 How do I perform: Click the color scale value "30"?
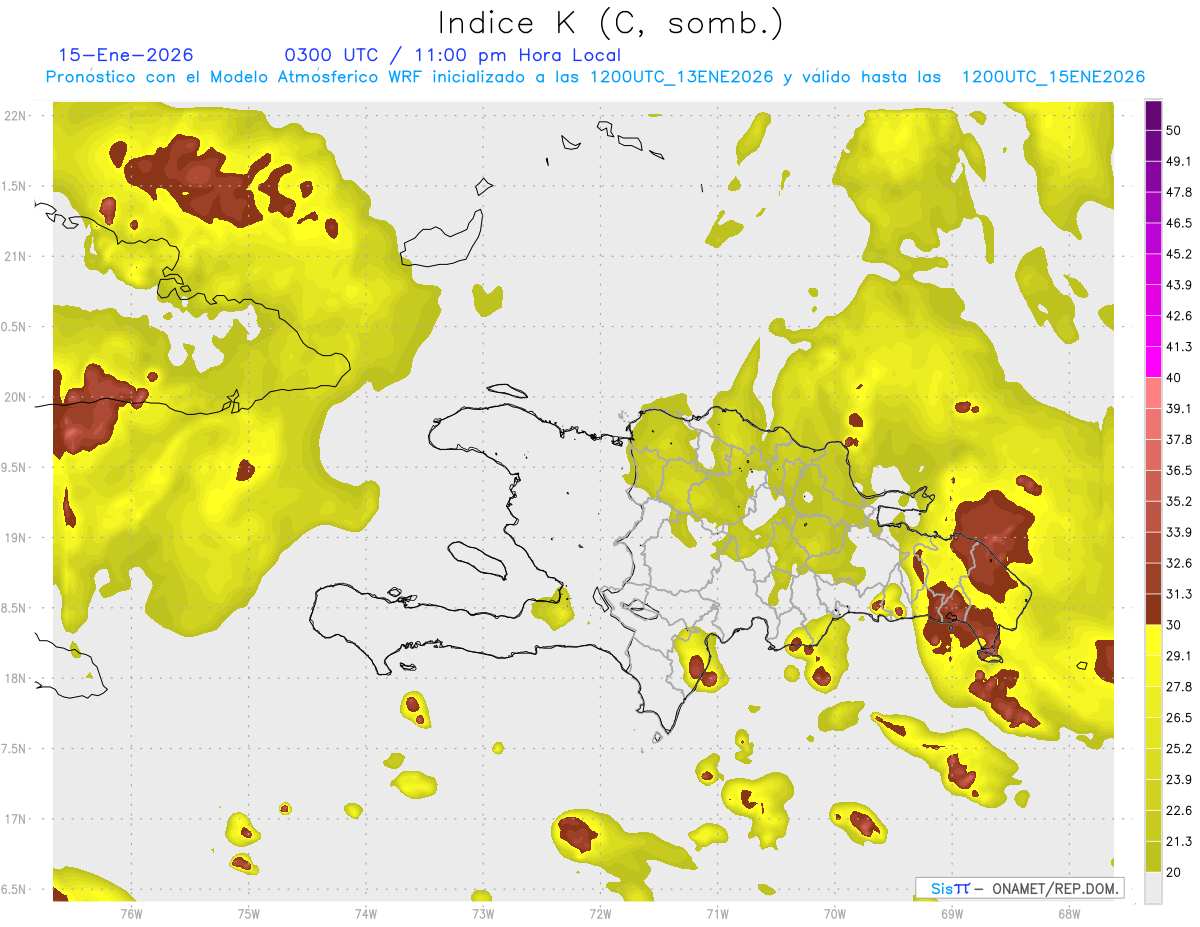(1174, 625)
